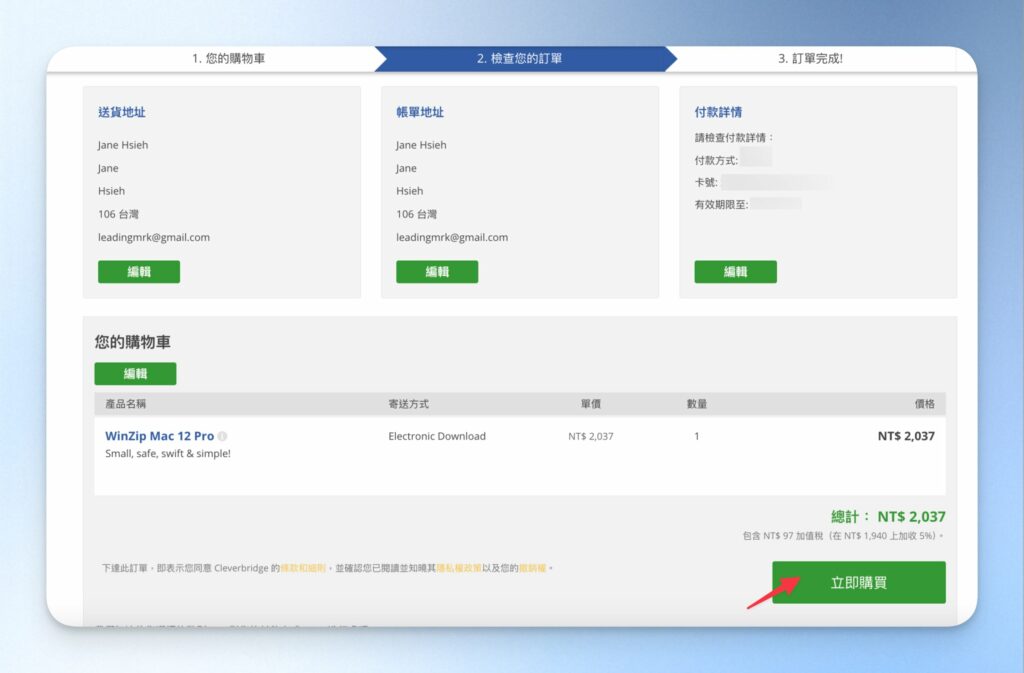
Task: Click the shipping email leadingmrk@gmail.com
Action: click(154, 238)
